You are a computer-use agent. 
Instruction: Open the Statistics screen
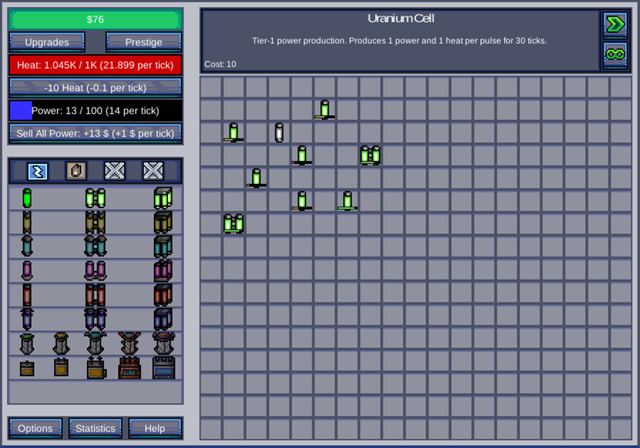[x=95, y=428]
